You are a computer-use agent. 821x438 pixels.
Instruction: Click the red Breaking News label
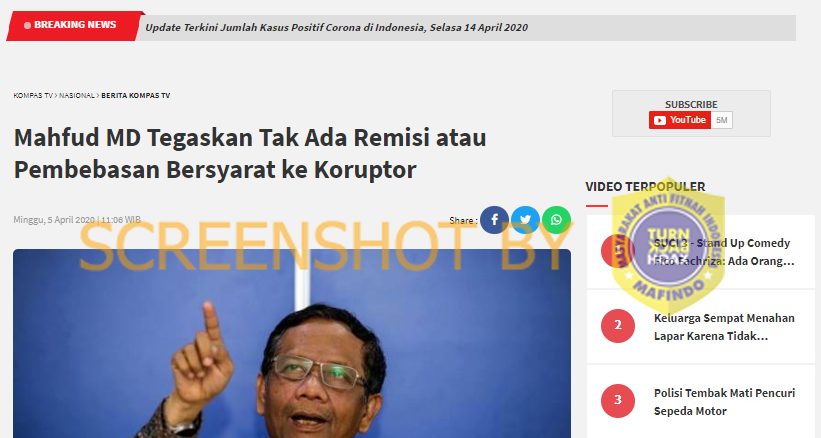click(73, 25)
